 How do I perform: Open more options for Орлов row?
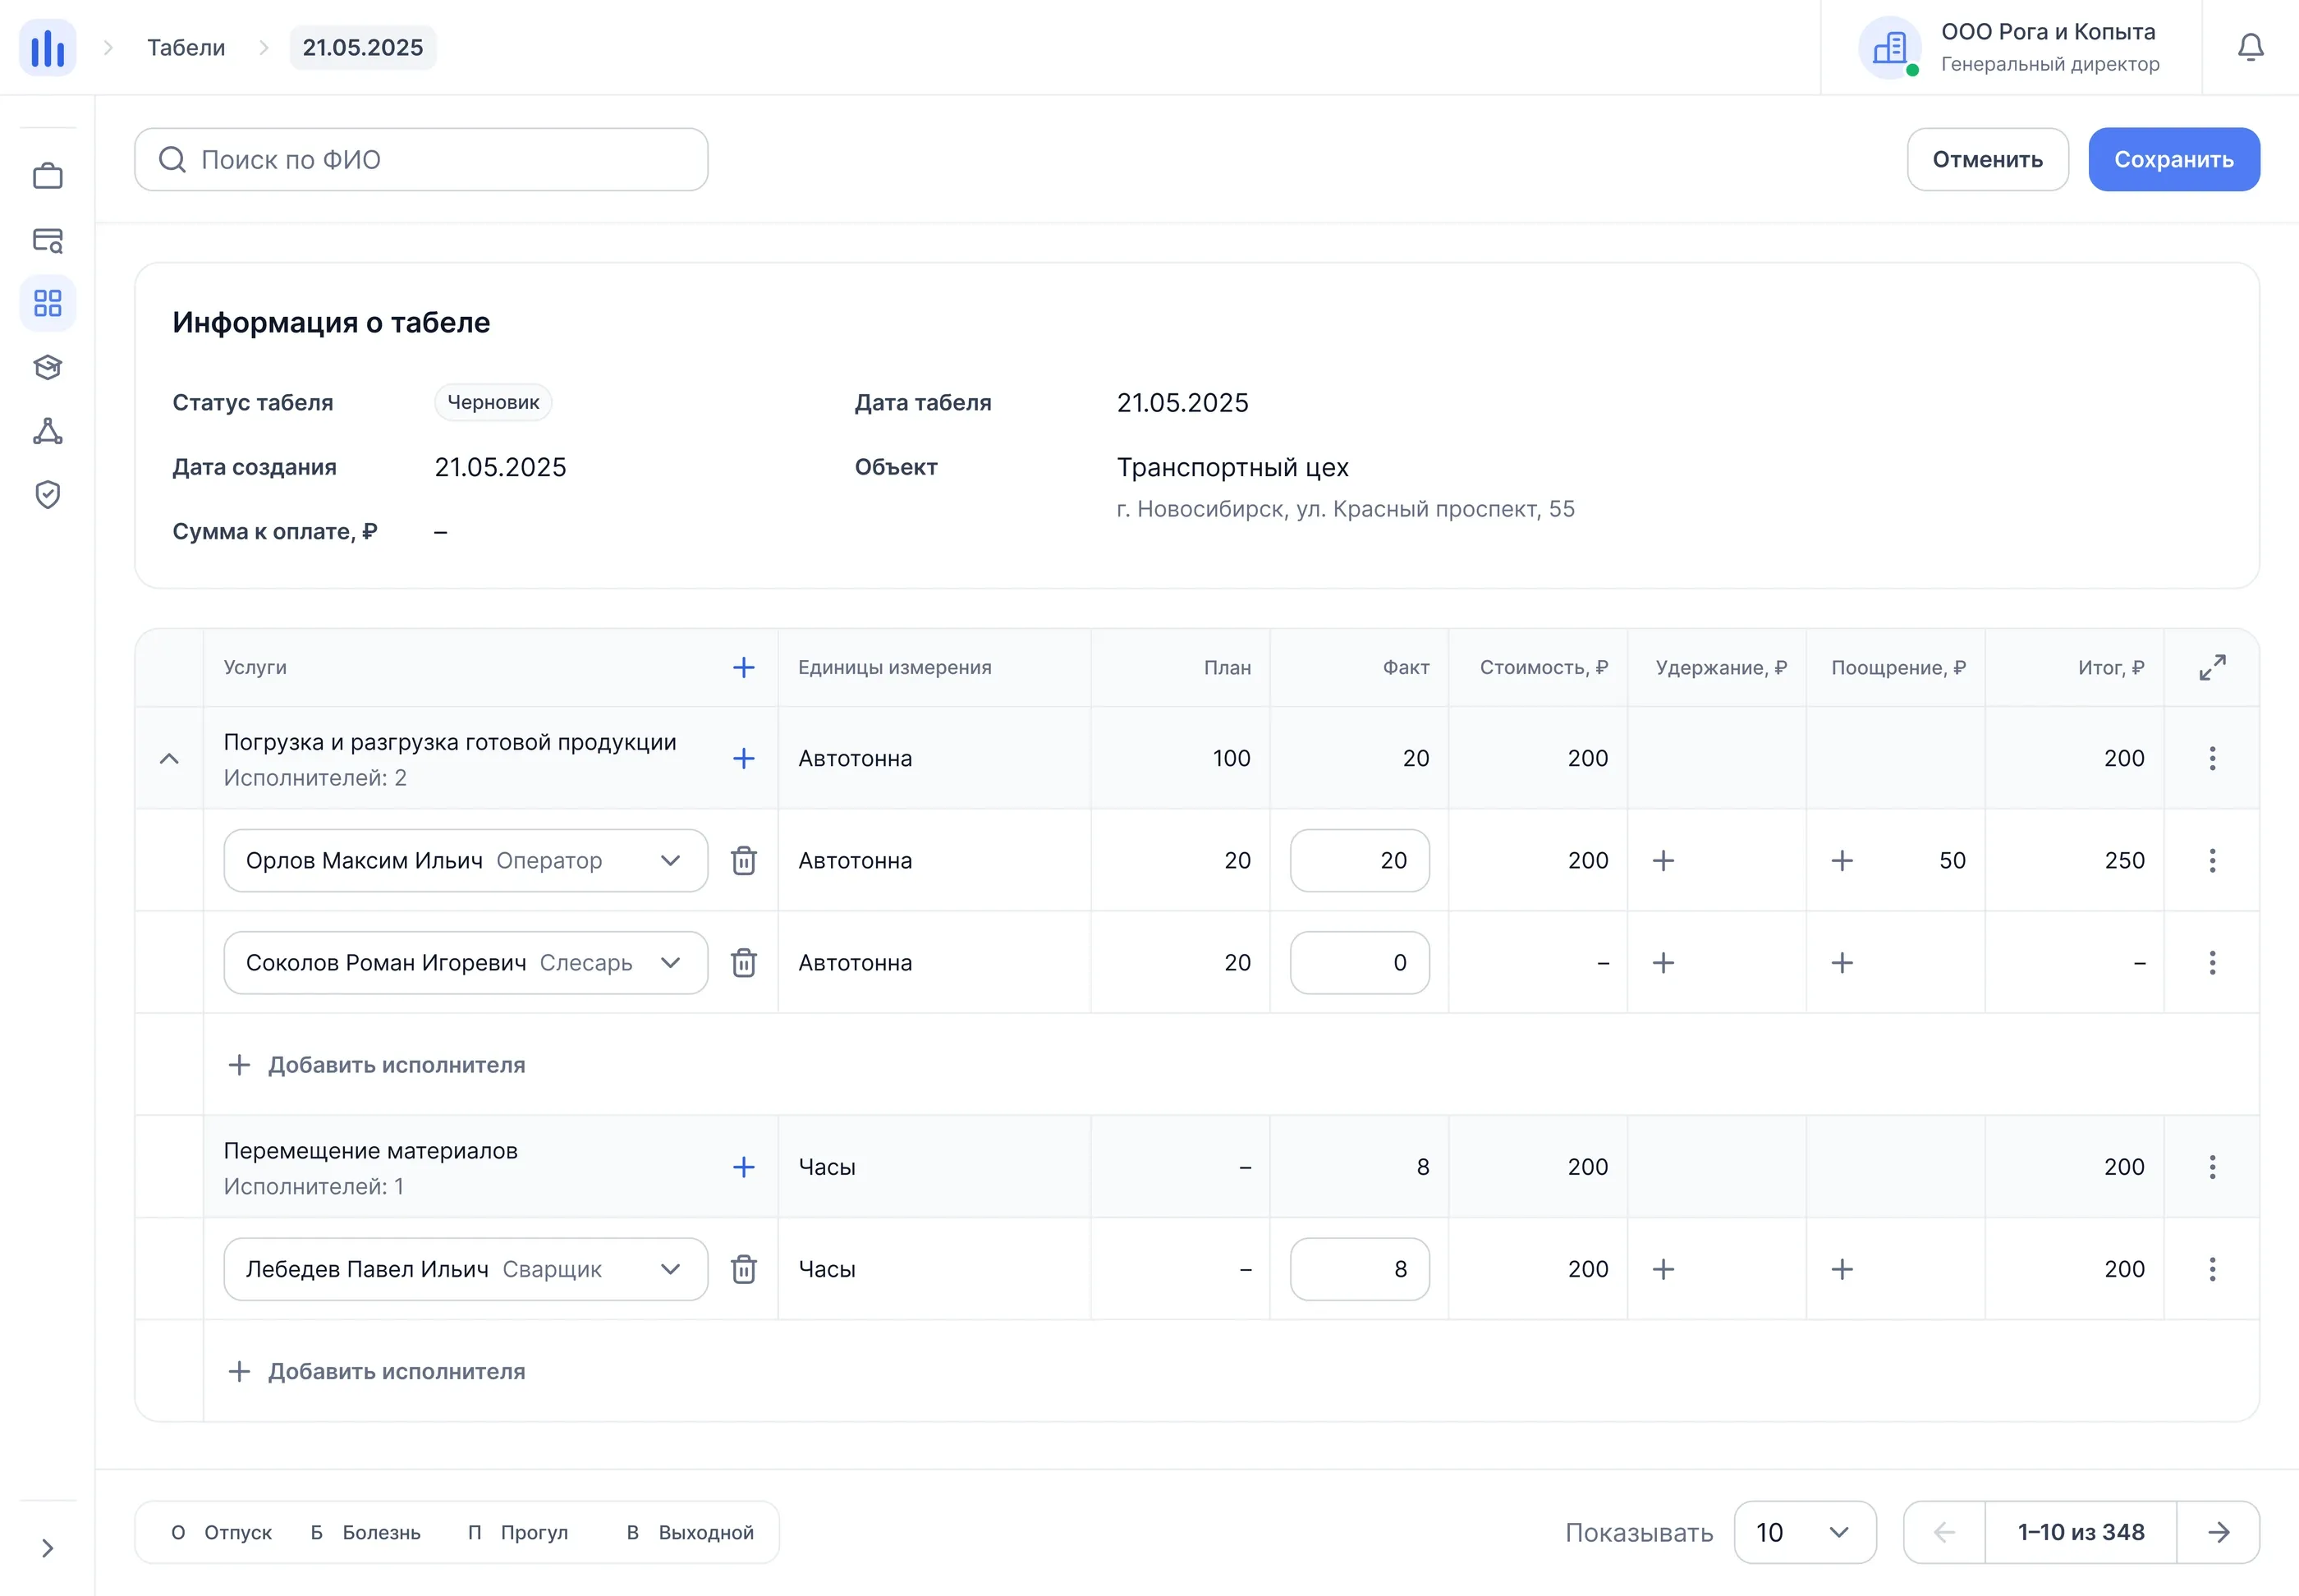coord(2212,860)
